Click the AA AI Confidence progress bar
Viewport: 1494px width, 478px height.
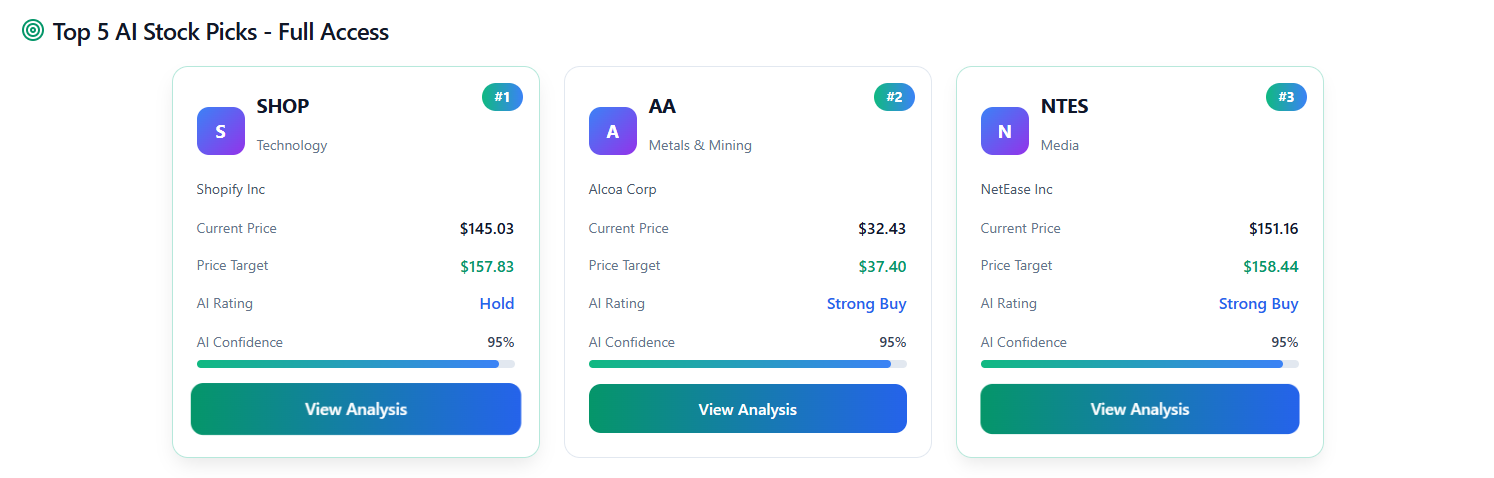[x=748, y=364]
